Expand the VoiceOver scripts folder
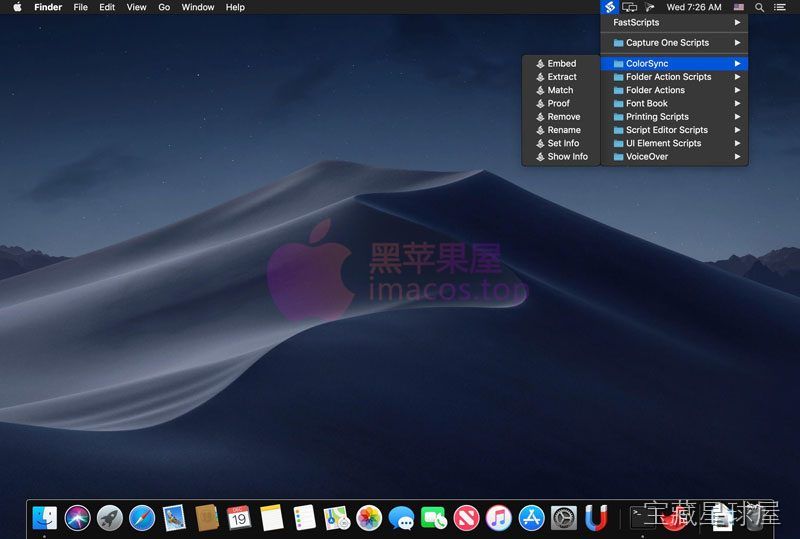The image size is (800, 539). tap(674, 156)
